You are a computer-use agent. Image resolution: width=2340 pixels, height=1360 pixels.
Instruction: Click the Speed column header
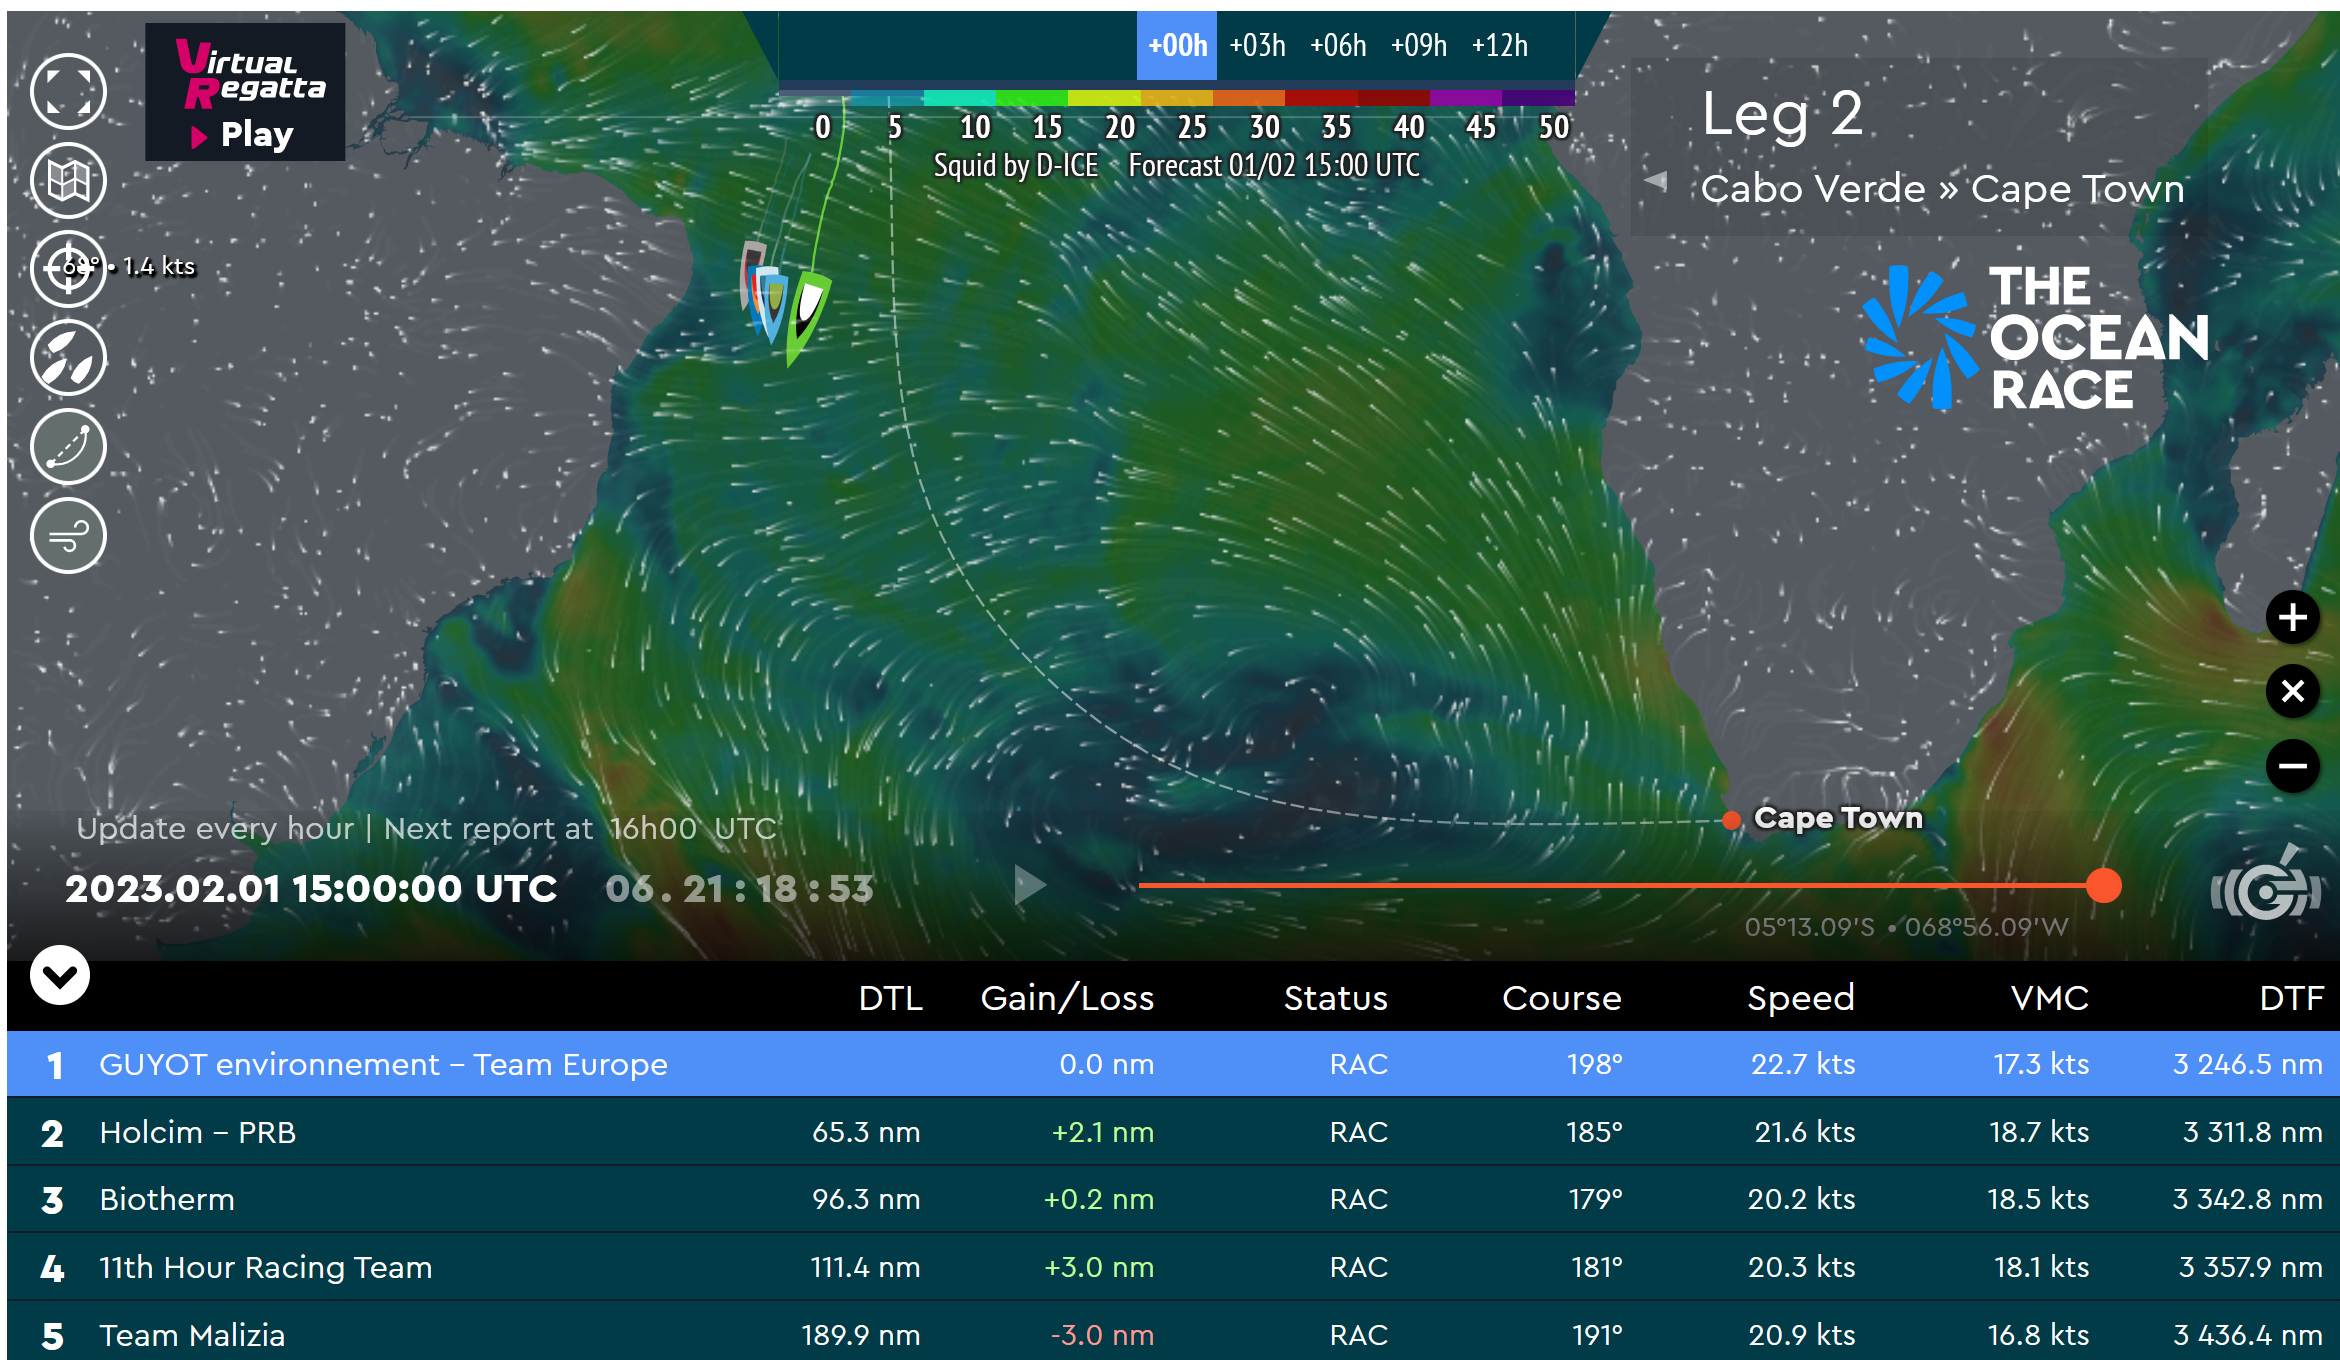(1801, 998)
